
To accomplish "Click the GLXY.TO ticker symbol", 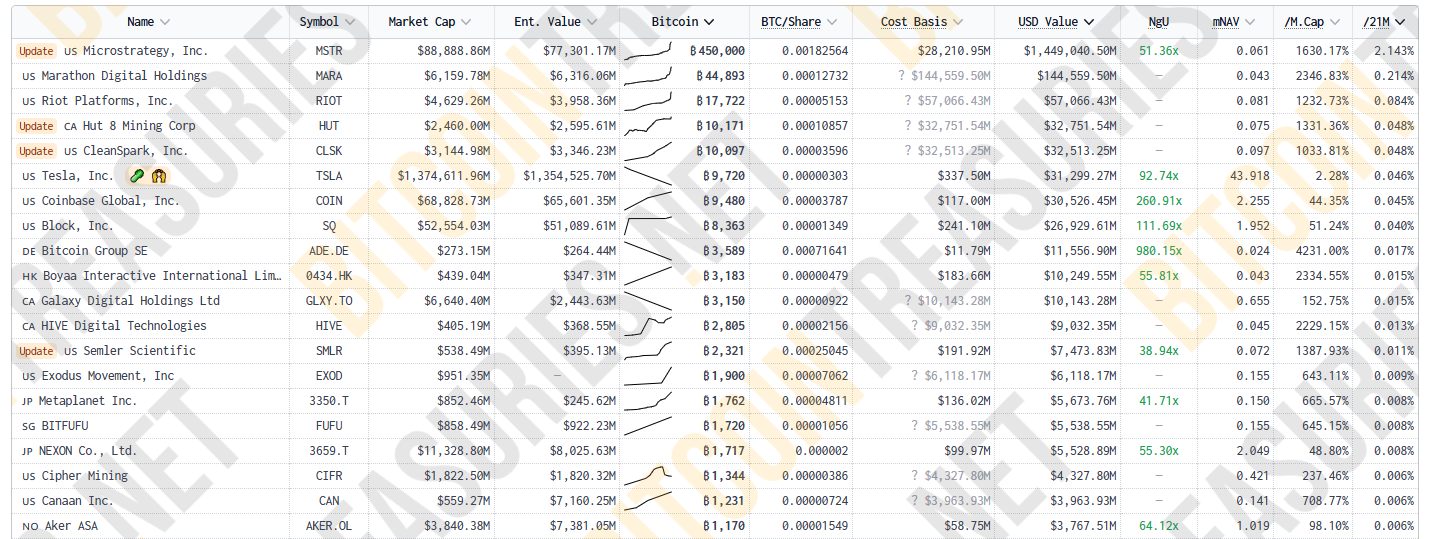I will (x=328, y=301).
